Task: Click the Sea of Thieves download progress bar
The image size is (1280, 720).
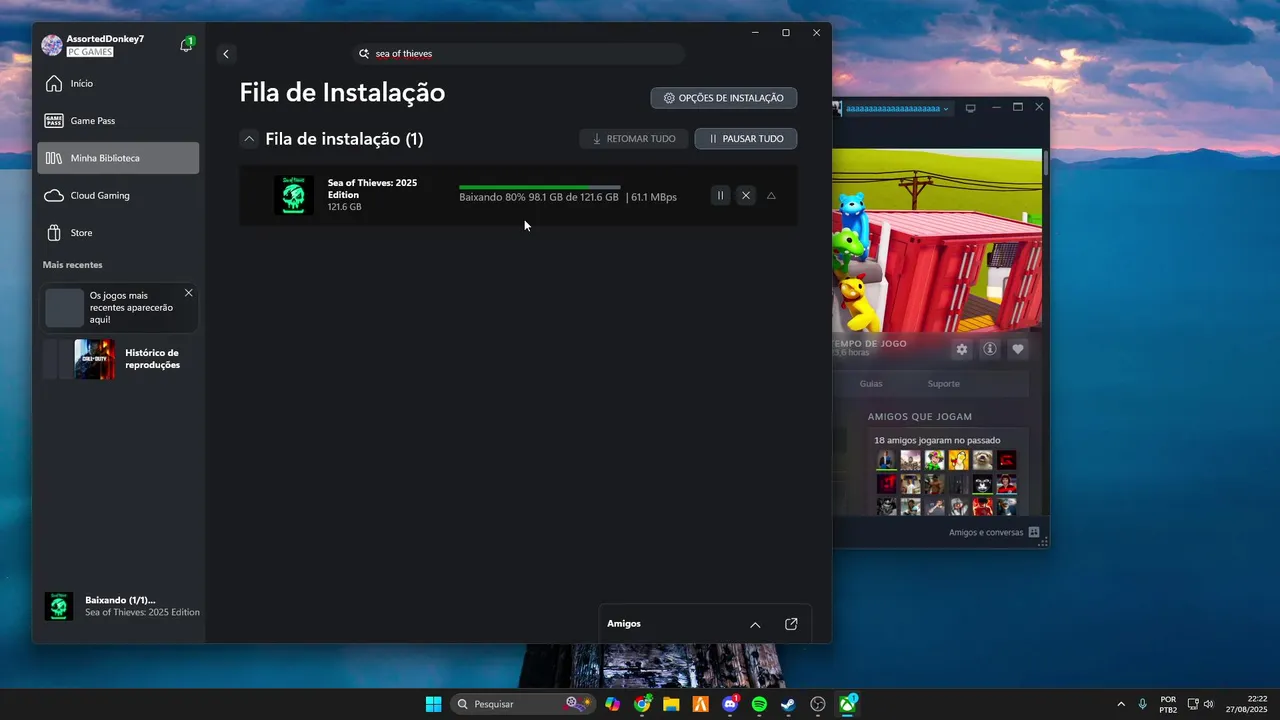Action: [x=540, y=187]
